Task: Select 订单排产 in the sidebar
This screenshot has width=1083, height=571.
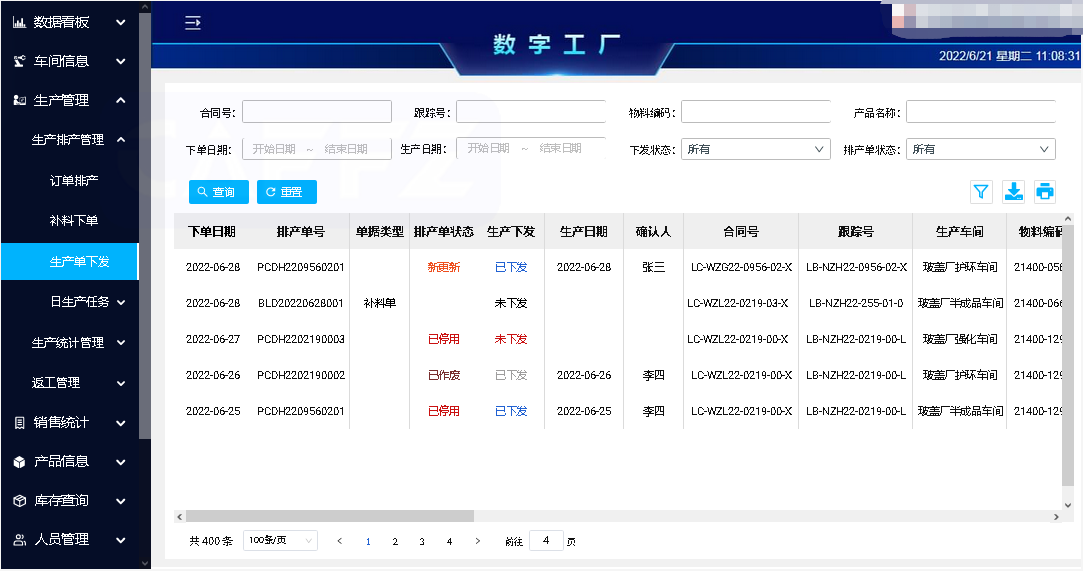Action: pyautogui.click(x=74, y=181)
